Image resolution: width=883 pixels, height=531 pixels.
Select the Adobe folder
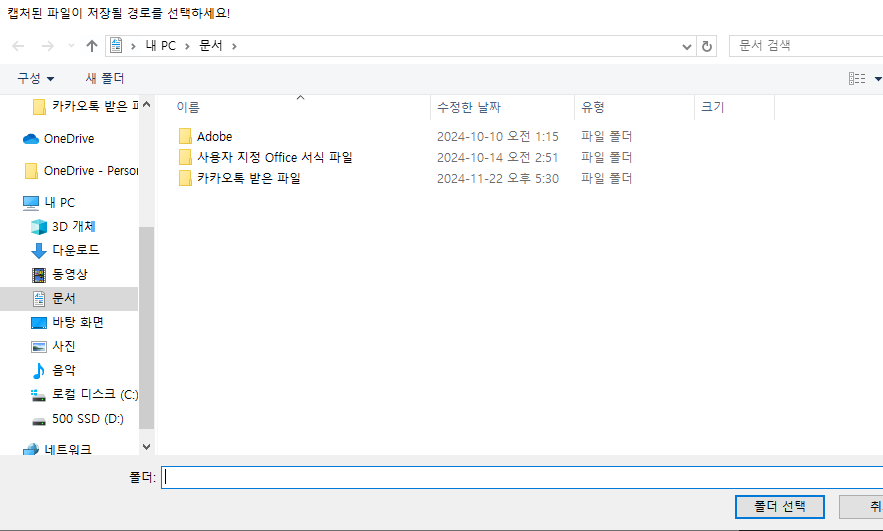(214, 136)
